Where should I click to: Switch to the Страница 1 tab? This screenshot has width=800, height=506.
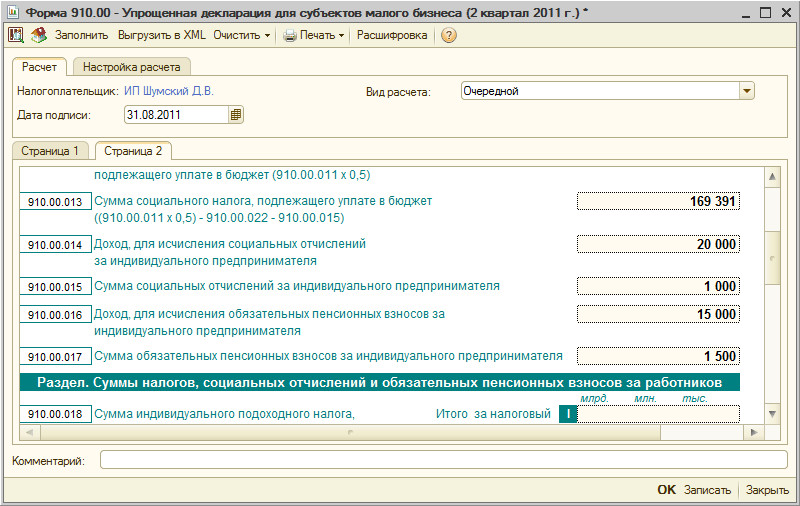pyautogui.click(x=50, y=151)
